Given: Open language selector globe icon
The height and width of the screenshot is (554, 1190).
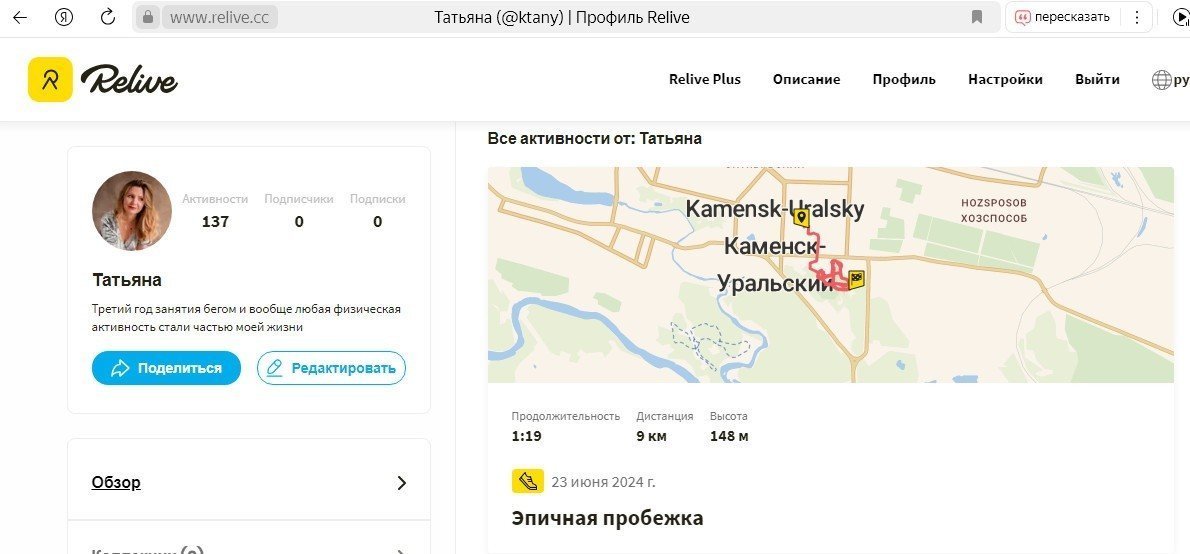Looking at the screenshot, I should pos(1162,80).
